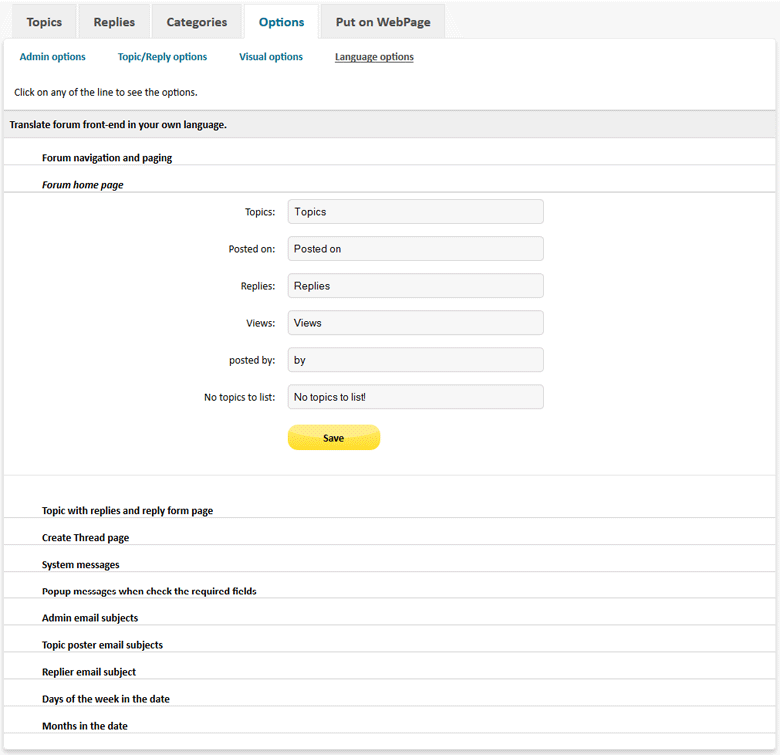Focus the posted by input field
This screenshot has width=780, height=755.
415,360
